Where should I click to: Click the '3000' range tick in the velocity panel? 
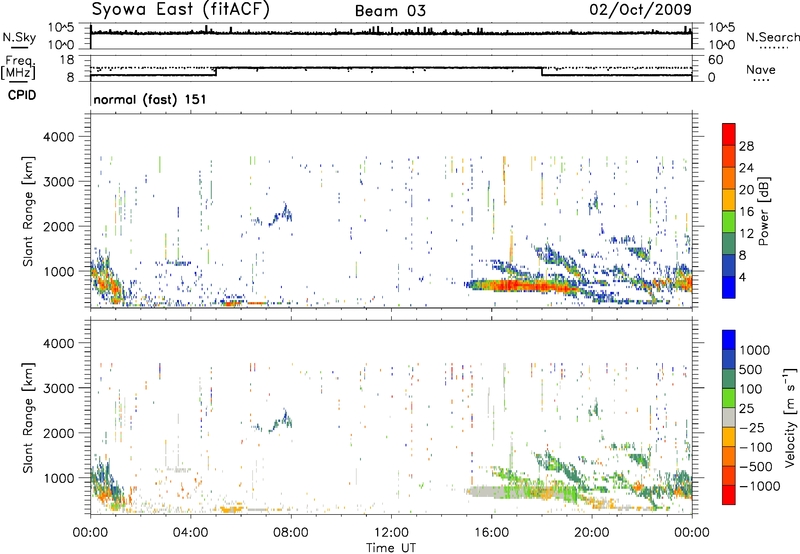click(58, 388)
